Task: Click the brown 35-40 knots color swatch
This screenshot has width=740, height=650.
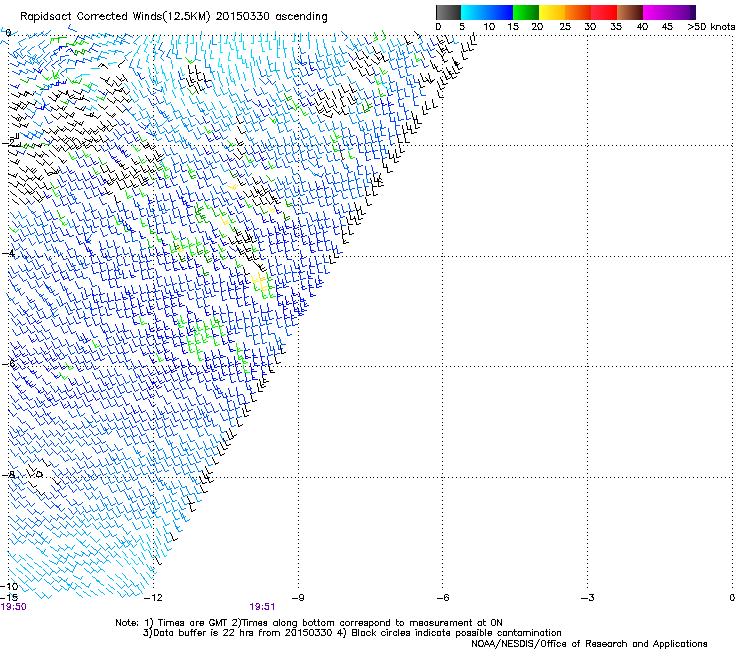Action: [630, 12]
